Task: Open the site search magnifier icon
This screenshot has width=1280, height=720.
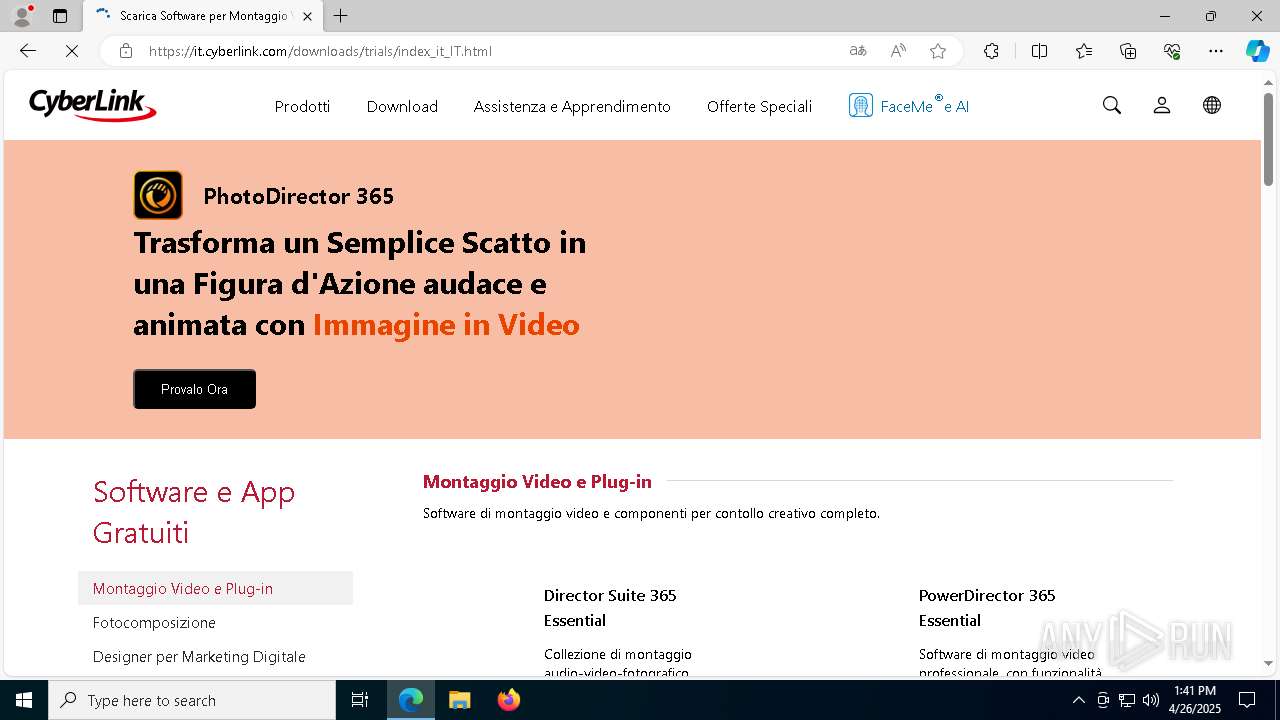Action: coord(1112,105)
